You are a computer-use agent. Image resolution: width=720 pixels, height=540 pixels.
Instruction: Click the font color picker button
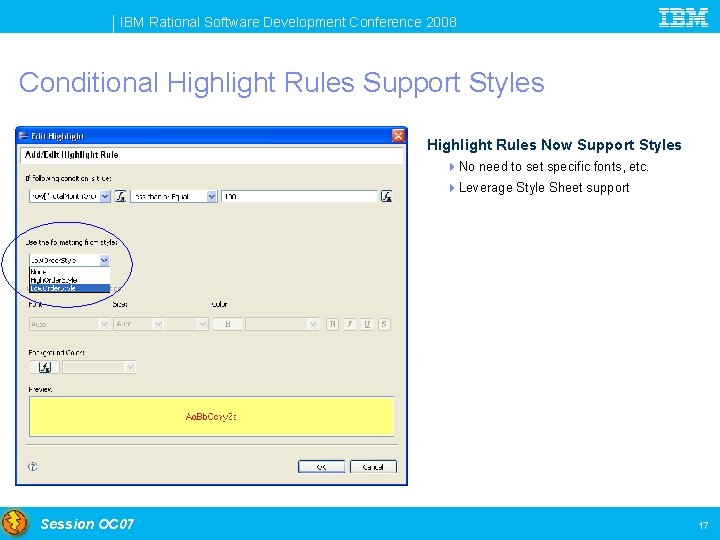pyautogui.click(x=227, y=324)
